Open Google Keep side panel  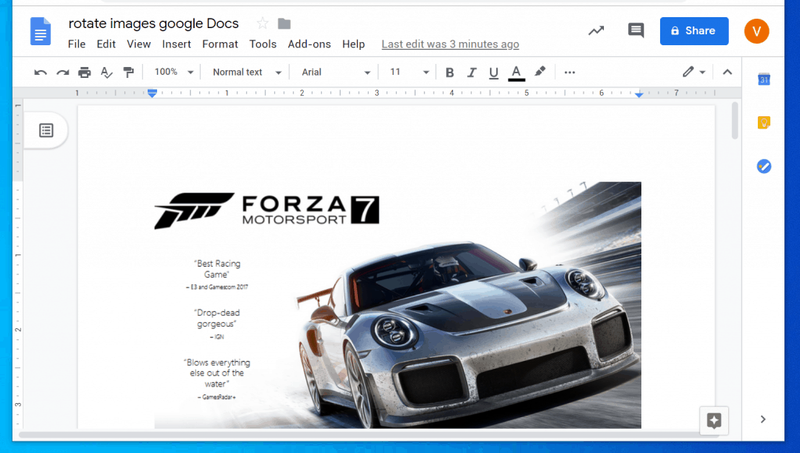click(x=764, y=122)
